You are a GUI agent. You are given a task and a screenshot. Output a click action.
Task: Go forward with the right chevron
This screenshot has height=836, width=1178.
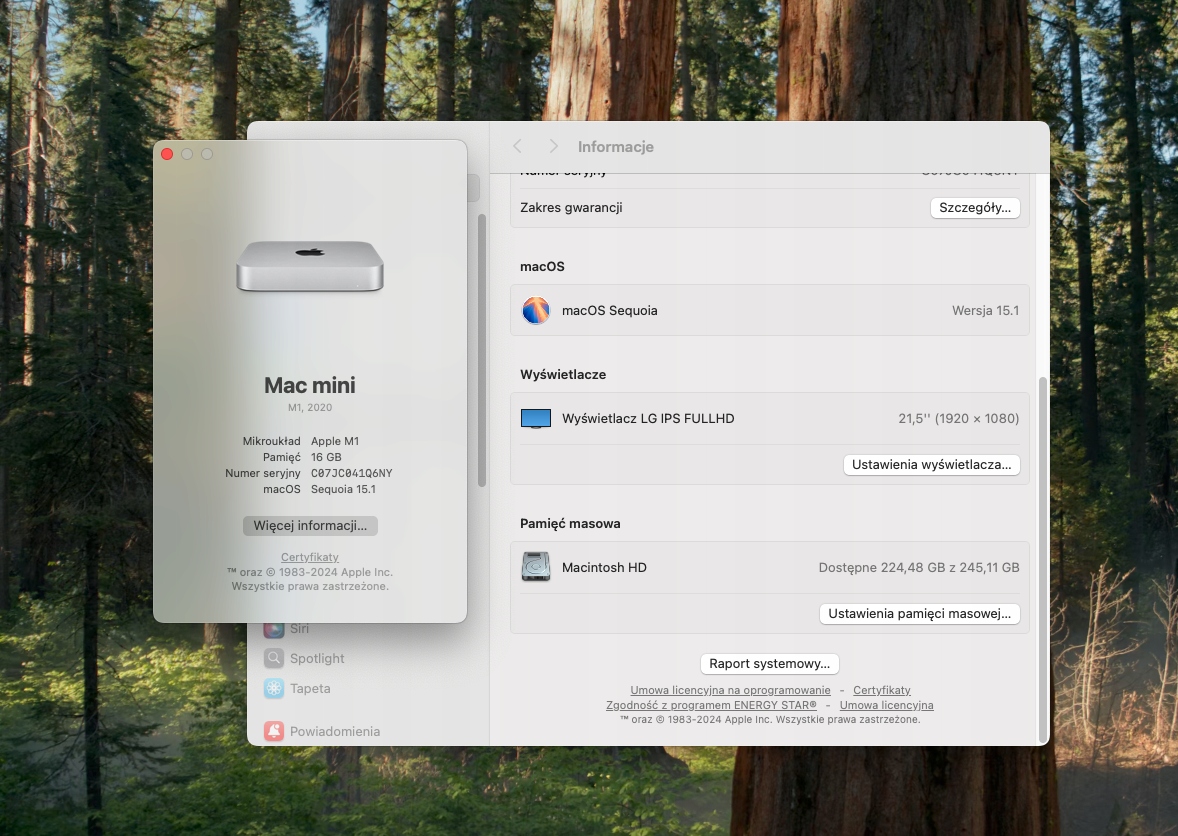click(553, 146)
